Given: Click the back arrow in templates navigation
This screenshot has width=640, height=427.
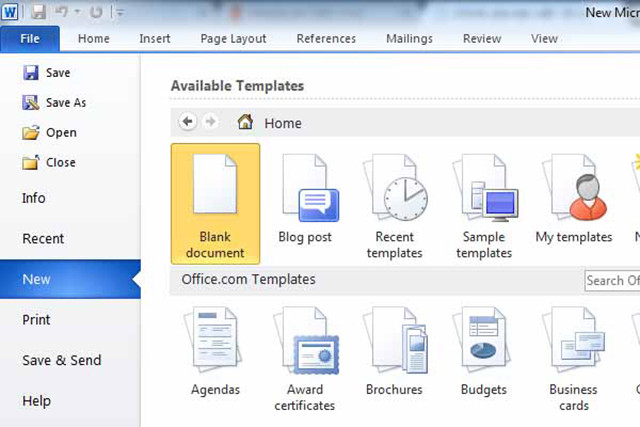Looking at the screenshot, I should click(x=188, y=122).
